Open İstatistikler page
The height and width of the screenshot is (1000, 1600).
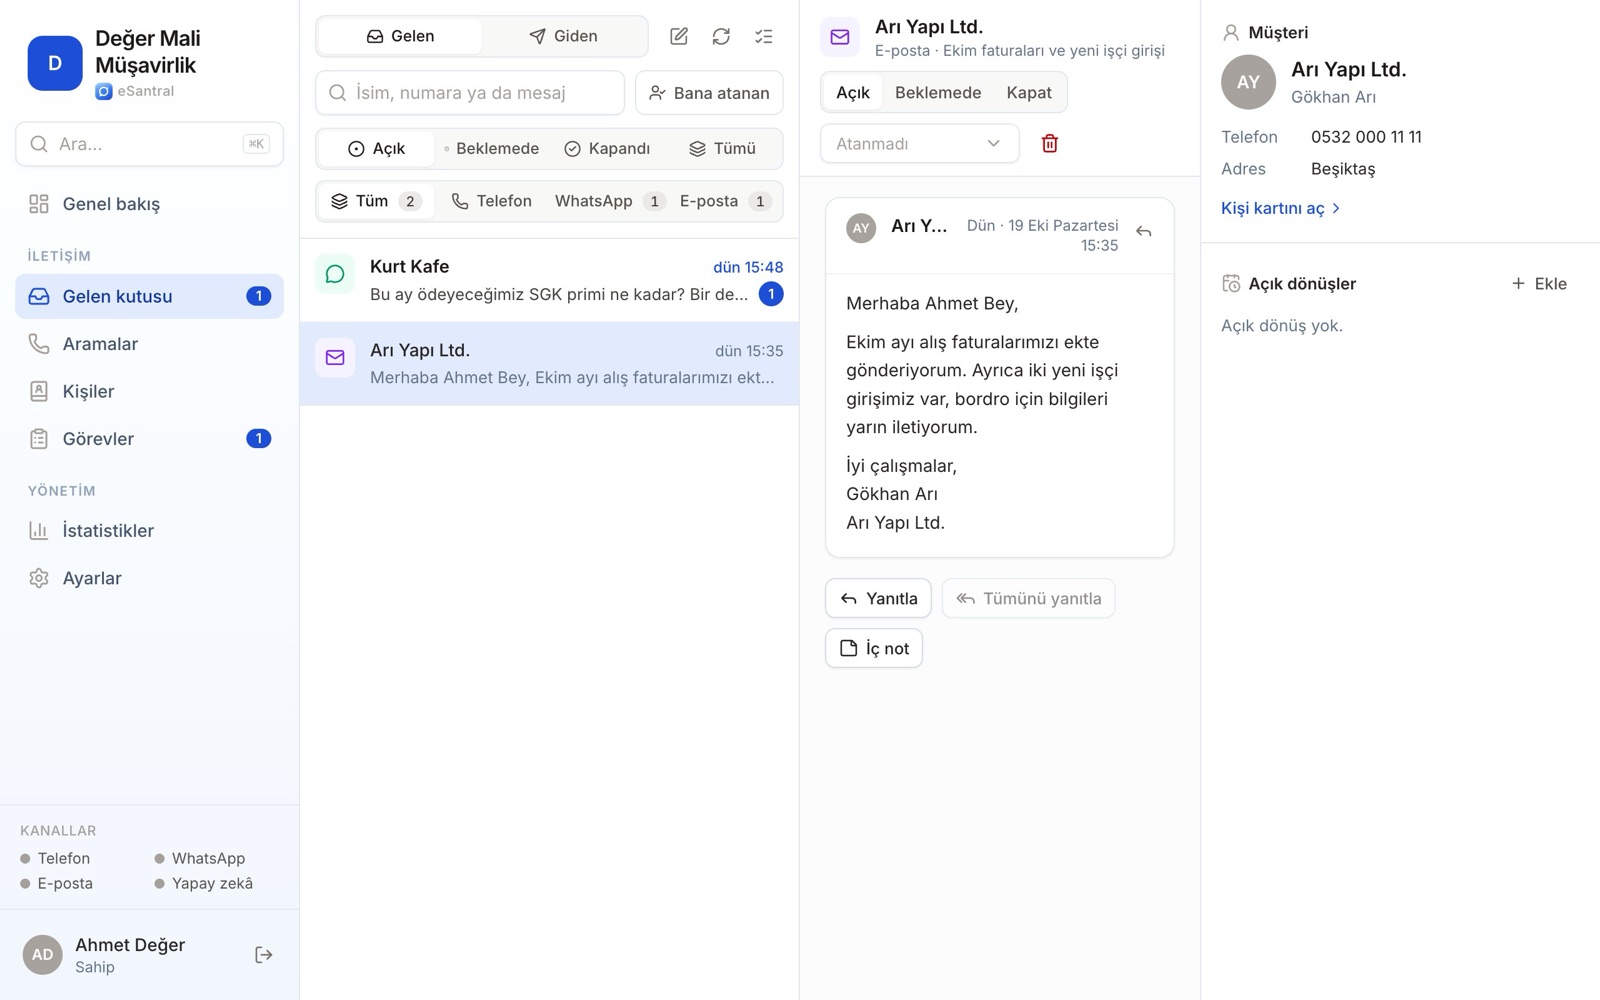pyautogui.click(x=149, y=531)
